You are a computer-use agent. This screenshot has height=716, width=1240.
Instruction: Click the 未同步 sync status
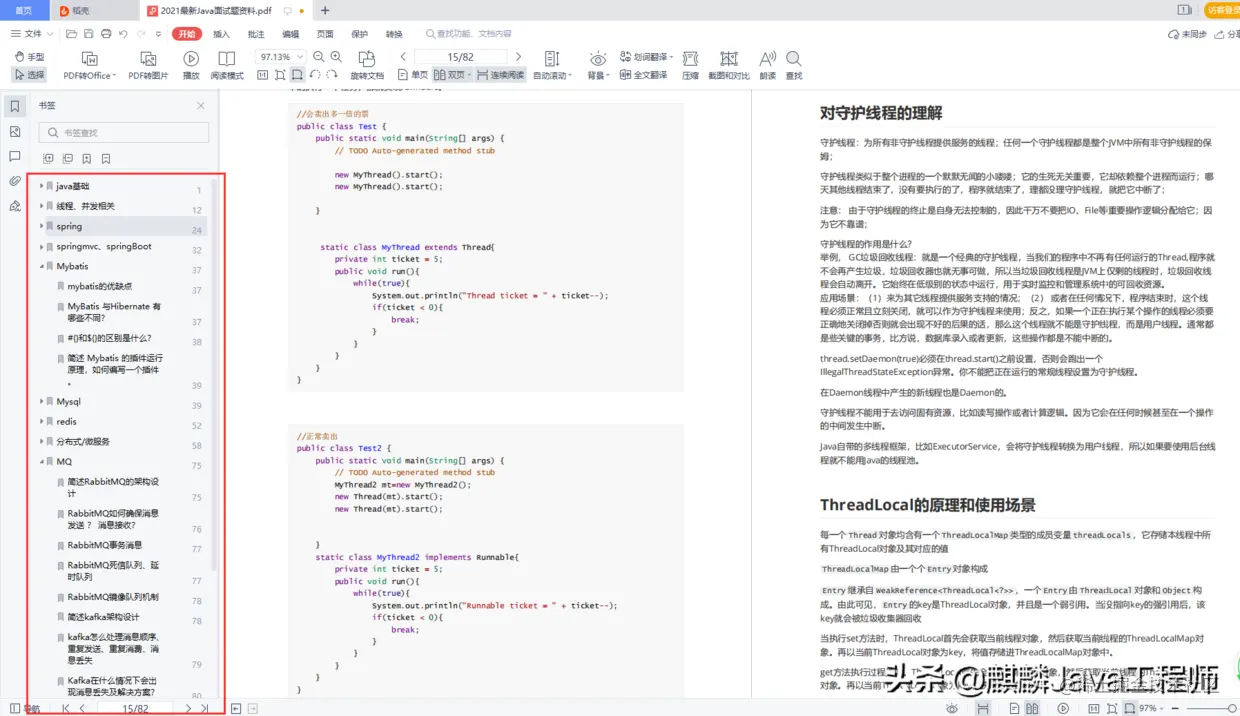pos(1188,34)
